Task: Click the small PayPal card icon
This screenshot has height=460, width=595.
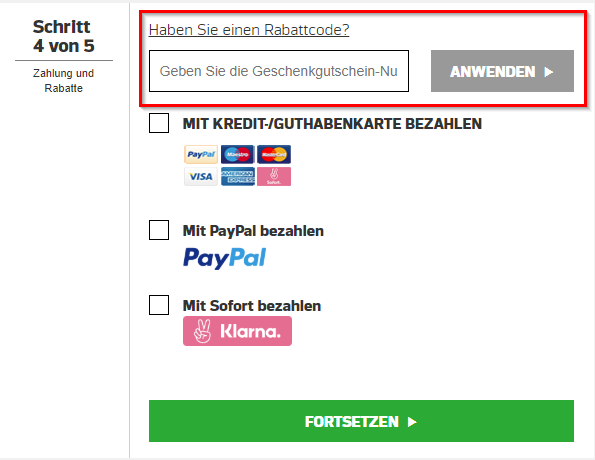Action: (201, 154)
